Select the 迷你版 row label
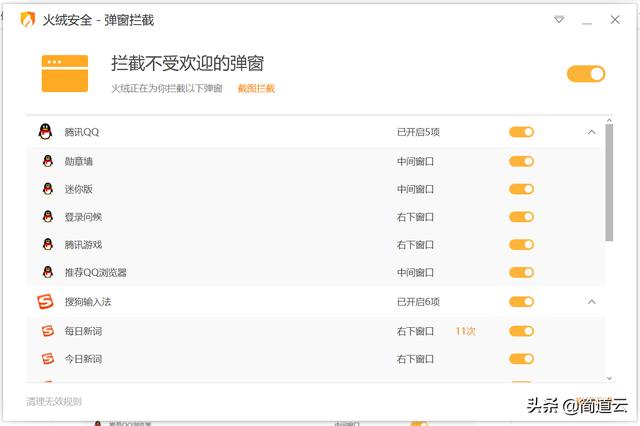The image size is (640, 426). (78, 189)
